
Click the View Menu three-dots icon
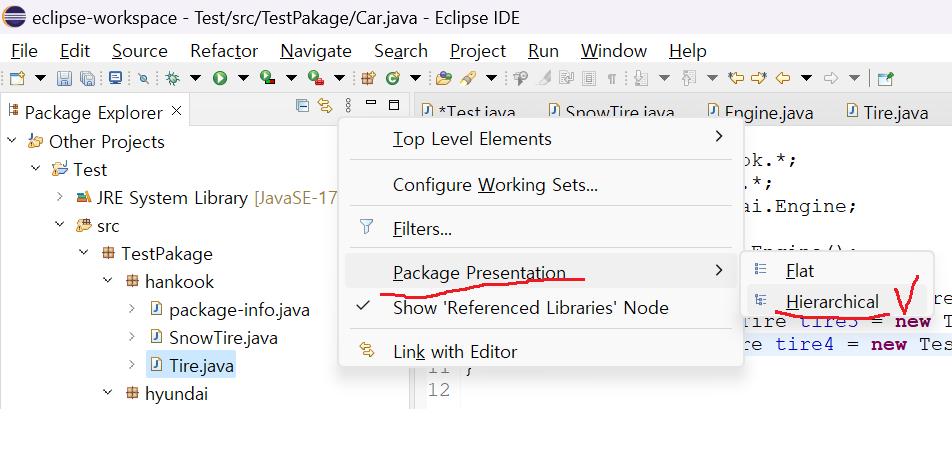point(348,106)
